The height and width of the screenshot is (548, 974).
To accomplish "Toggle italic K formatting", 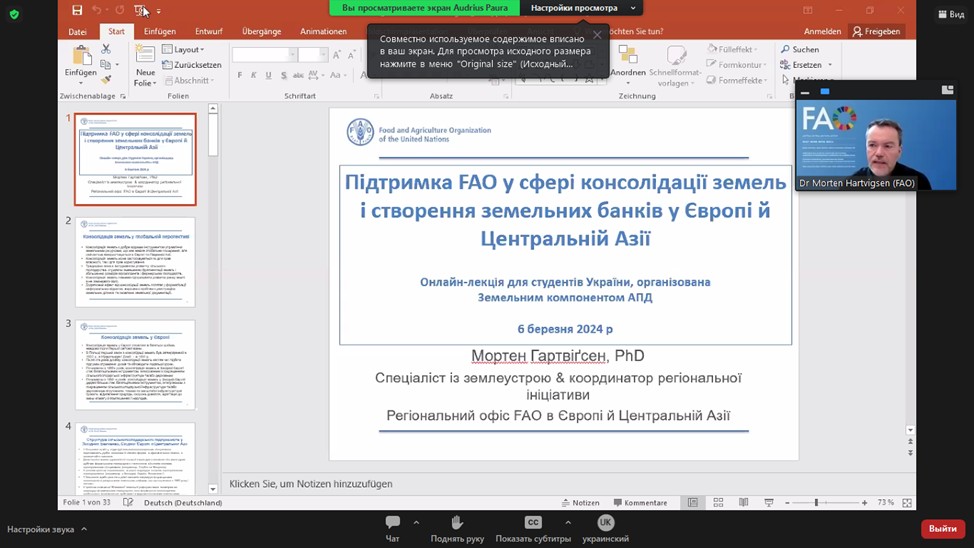I will 253,75.
